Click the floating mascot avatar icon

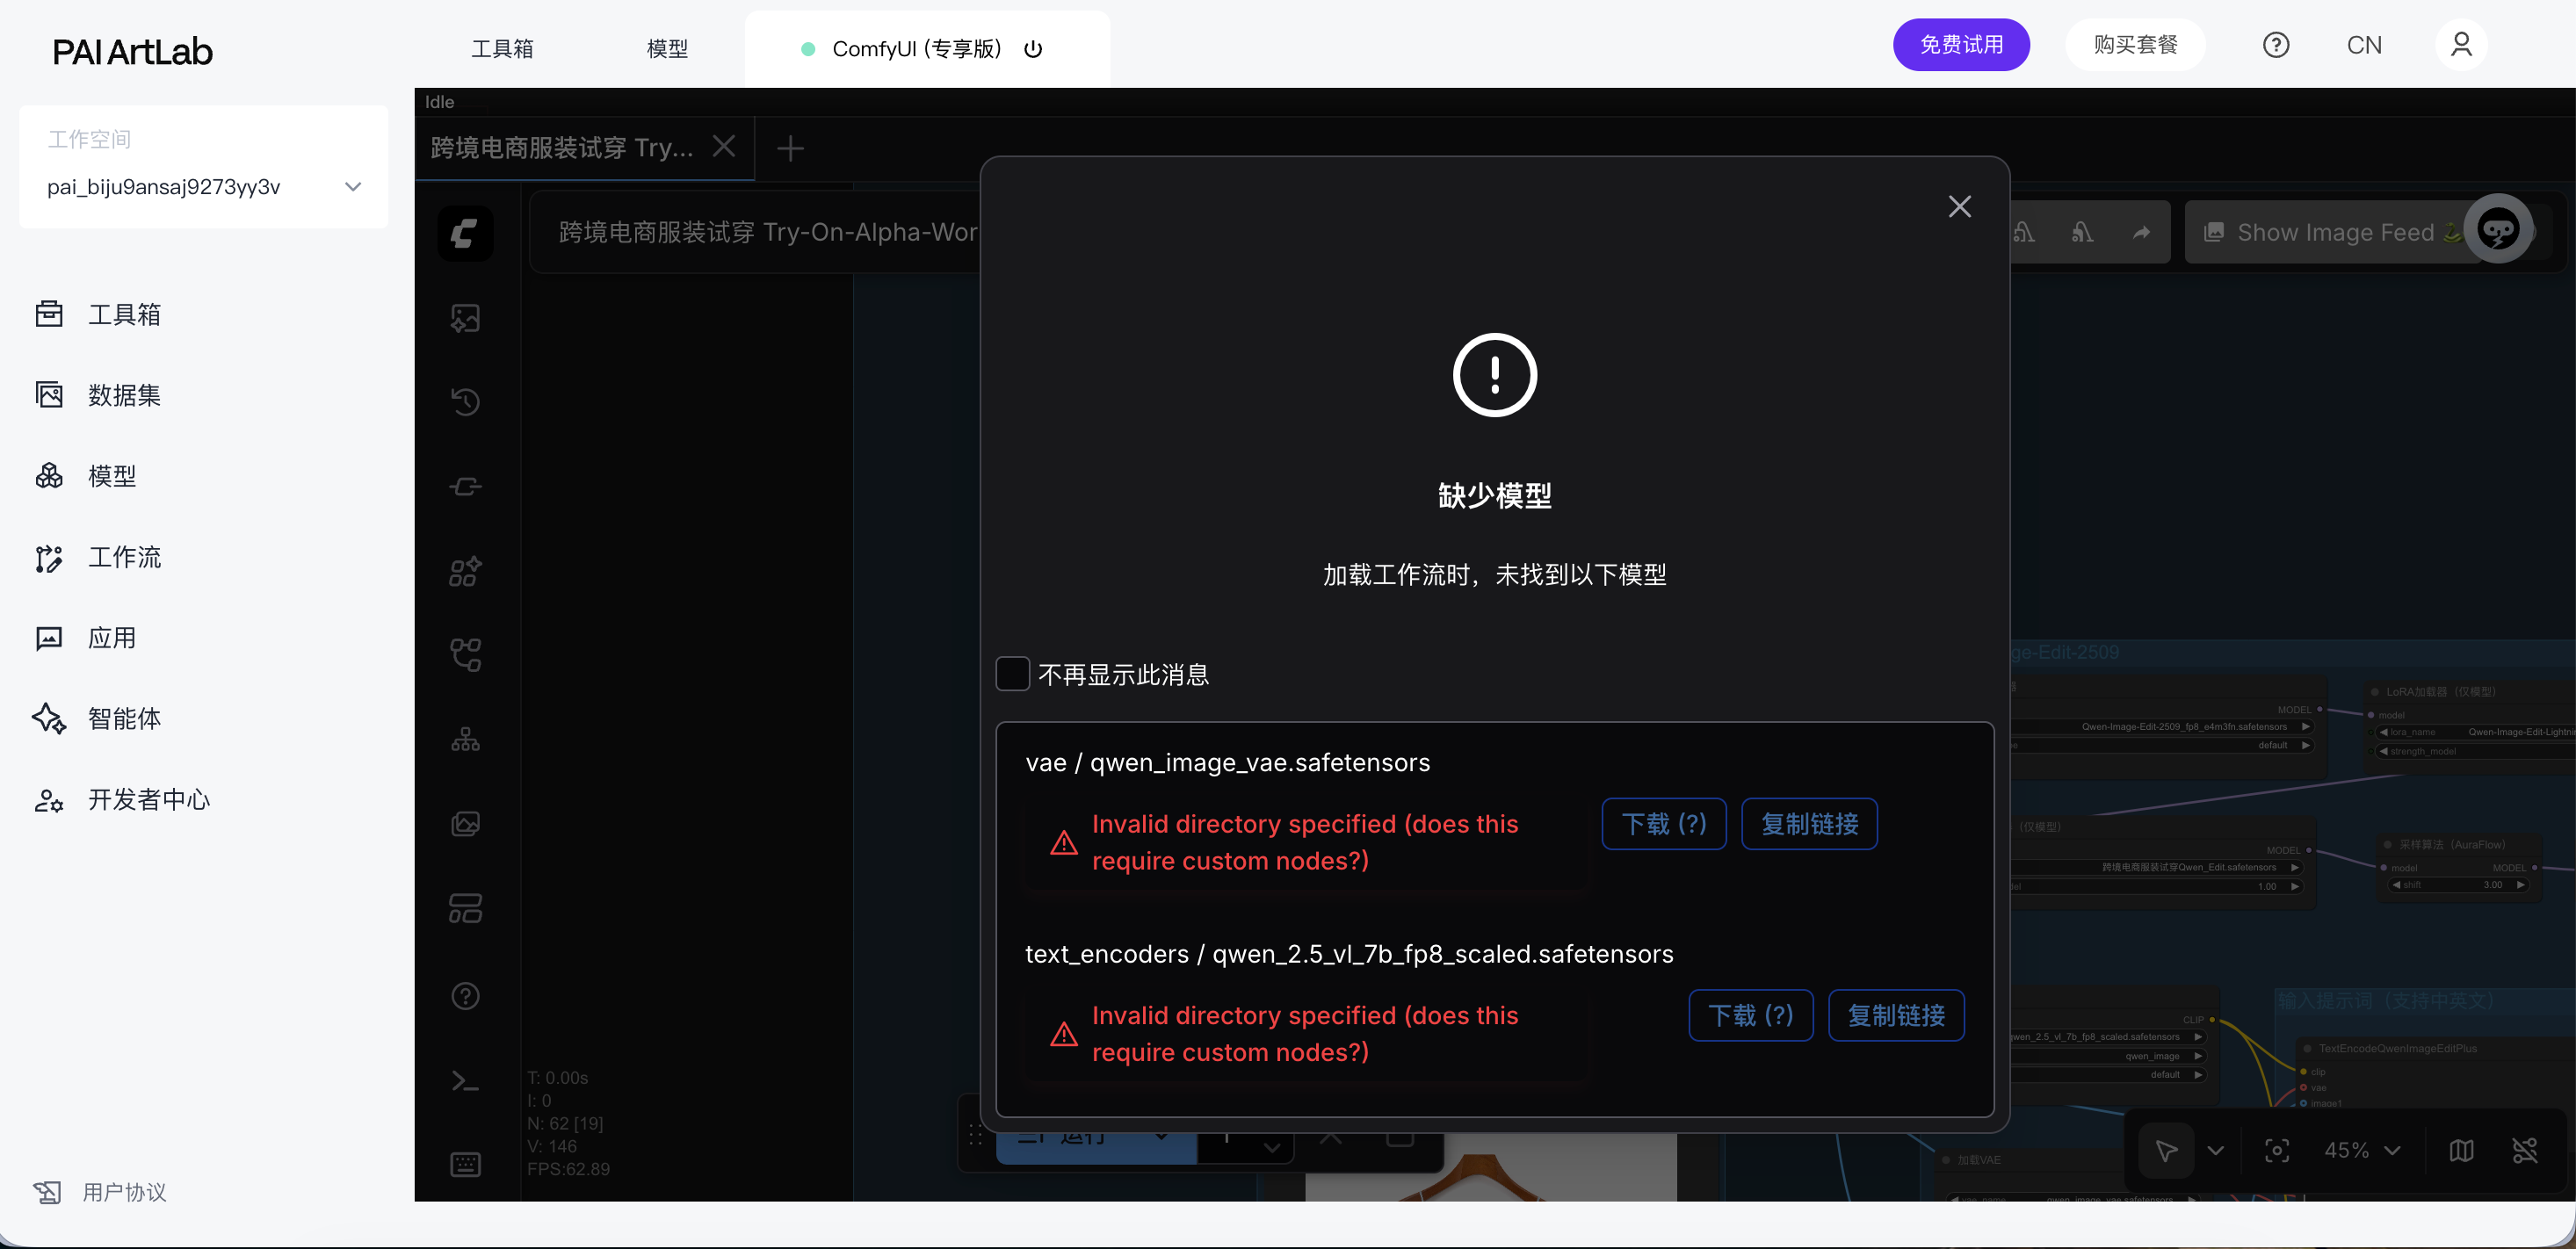pyautogui.click(x=2498, y=229)
